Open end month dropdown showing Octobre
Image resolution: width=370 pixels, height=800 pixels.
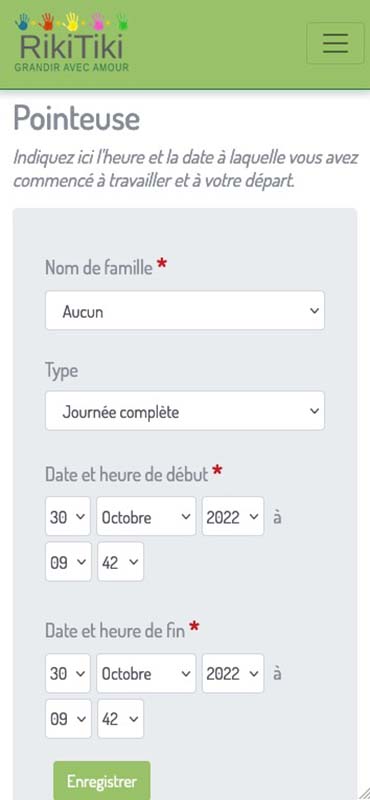pyautogui.click(x=146, y=673)
